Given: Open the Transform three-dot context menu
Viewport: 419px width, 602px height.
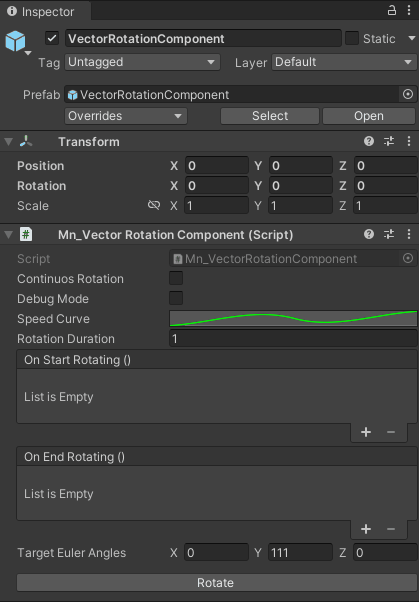Looking at the screenshot, I should 409,141.
